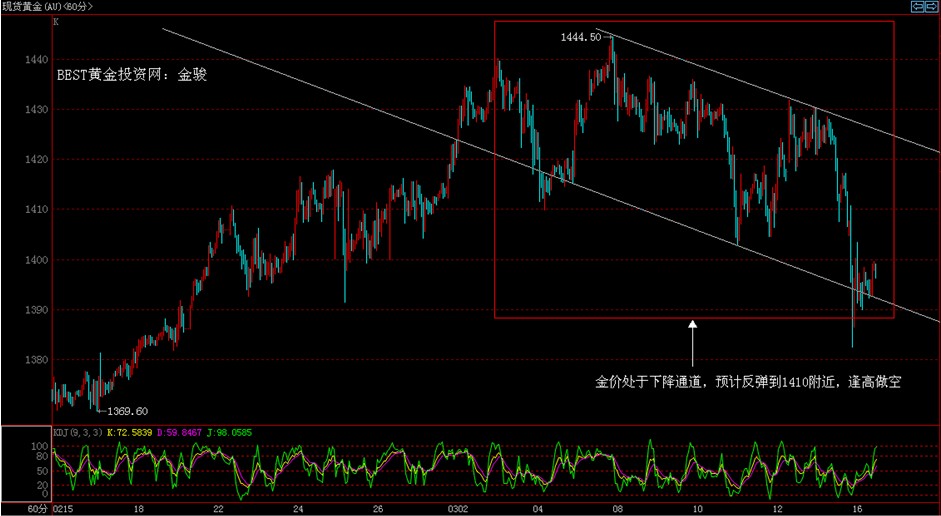This screenshot has width=941, height=516.
Task: Click the 100 level on KDJ axis
Action: pyautogui.click(x=41, y=446)
